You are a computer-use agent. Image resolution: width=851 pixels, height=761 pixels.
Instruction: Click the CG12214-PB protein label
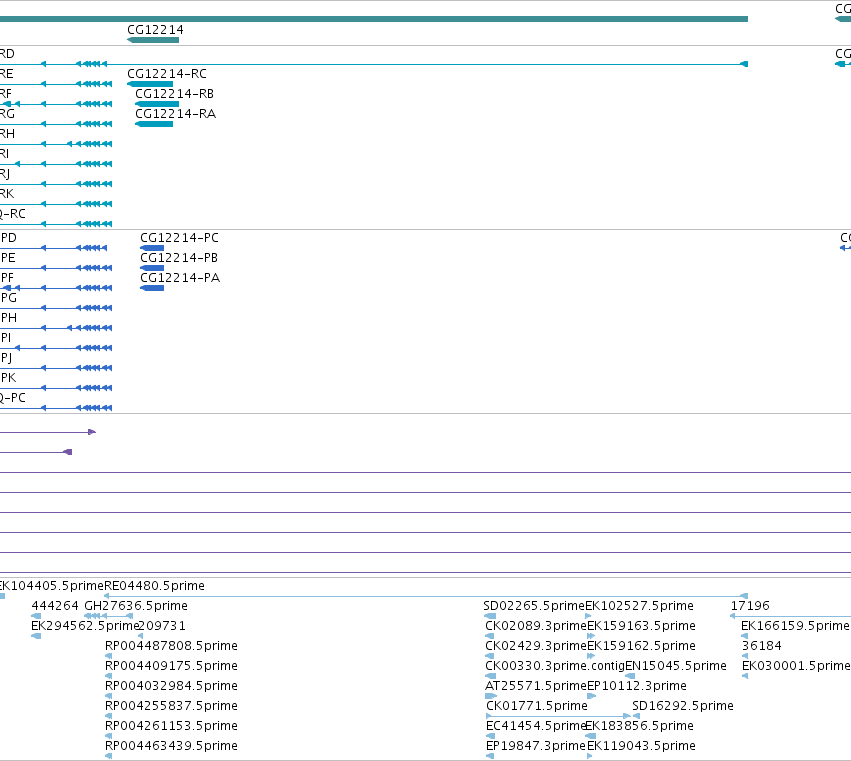click(x=179, y=258)
